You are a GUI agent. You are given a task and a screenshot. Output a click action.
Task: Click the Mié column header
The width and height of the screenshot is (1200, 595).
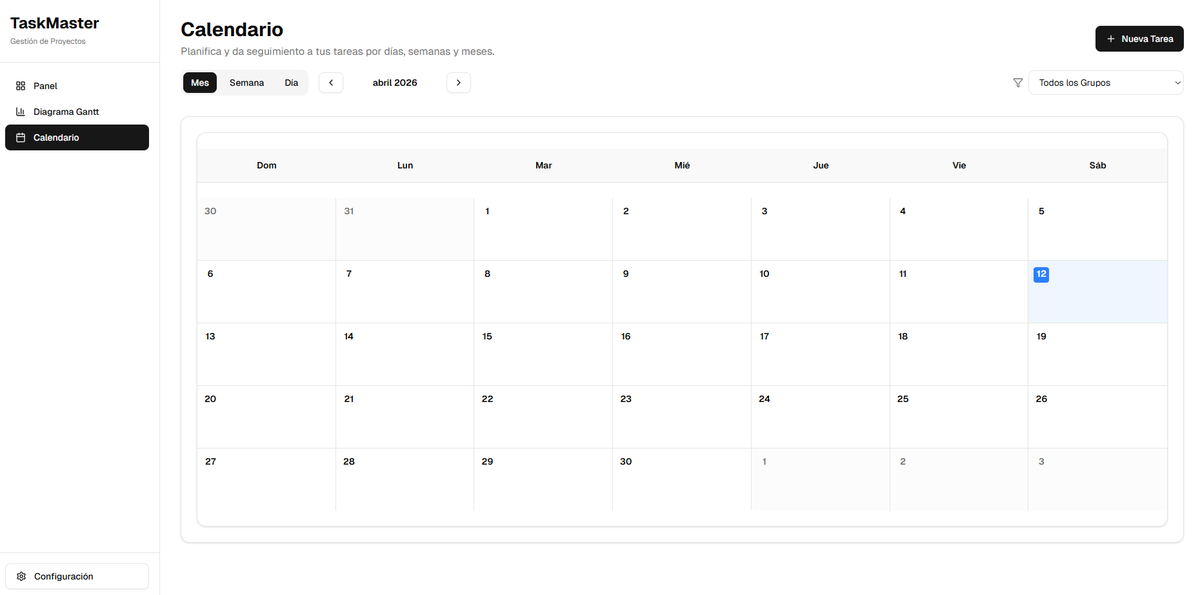pos(682,165)
